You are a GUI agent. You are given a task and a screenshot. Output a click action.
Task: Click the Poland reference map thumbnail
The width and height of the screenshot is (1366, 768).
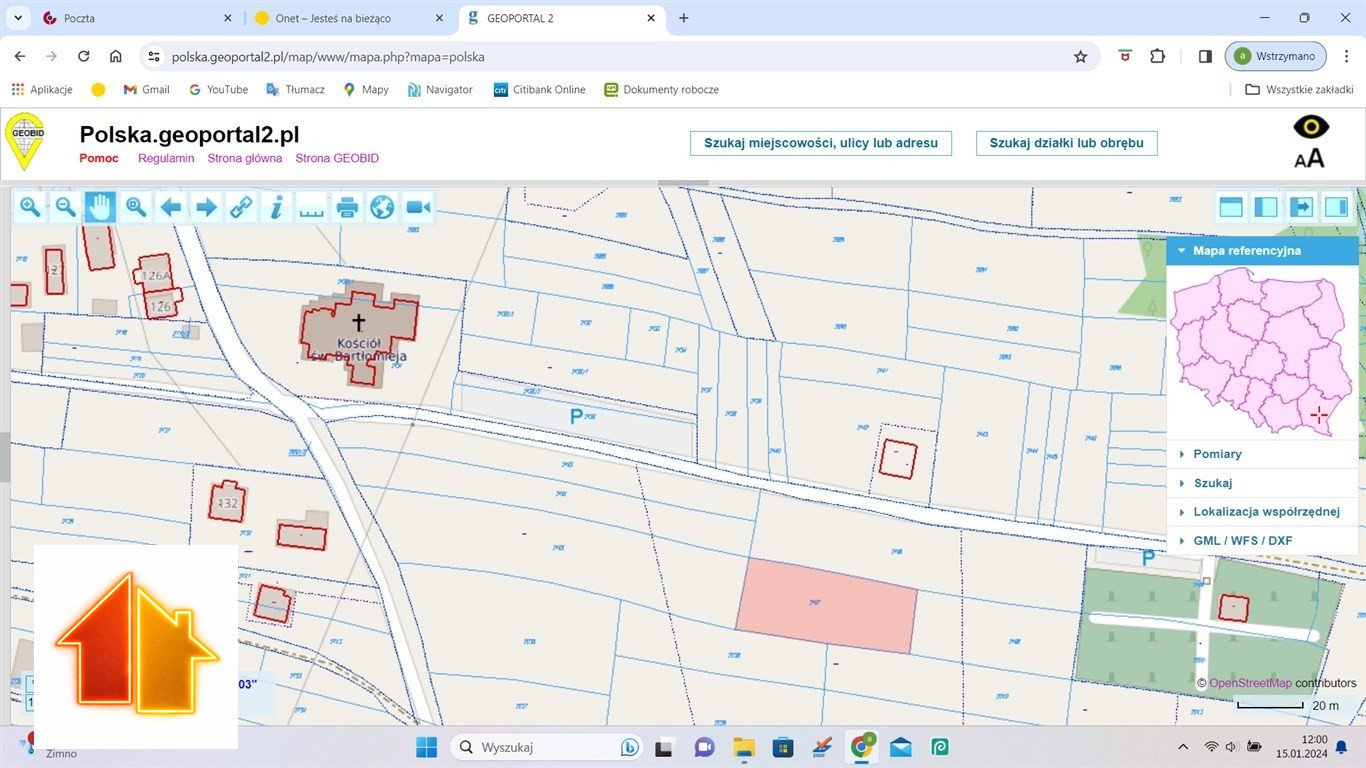pos(1261,351)
